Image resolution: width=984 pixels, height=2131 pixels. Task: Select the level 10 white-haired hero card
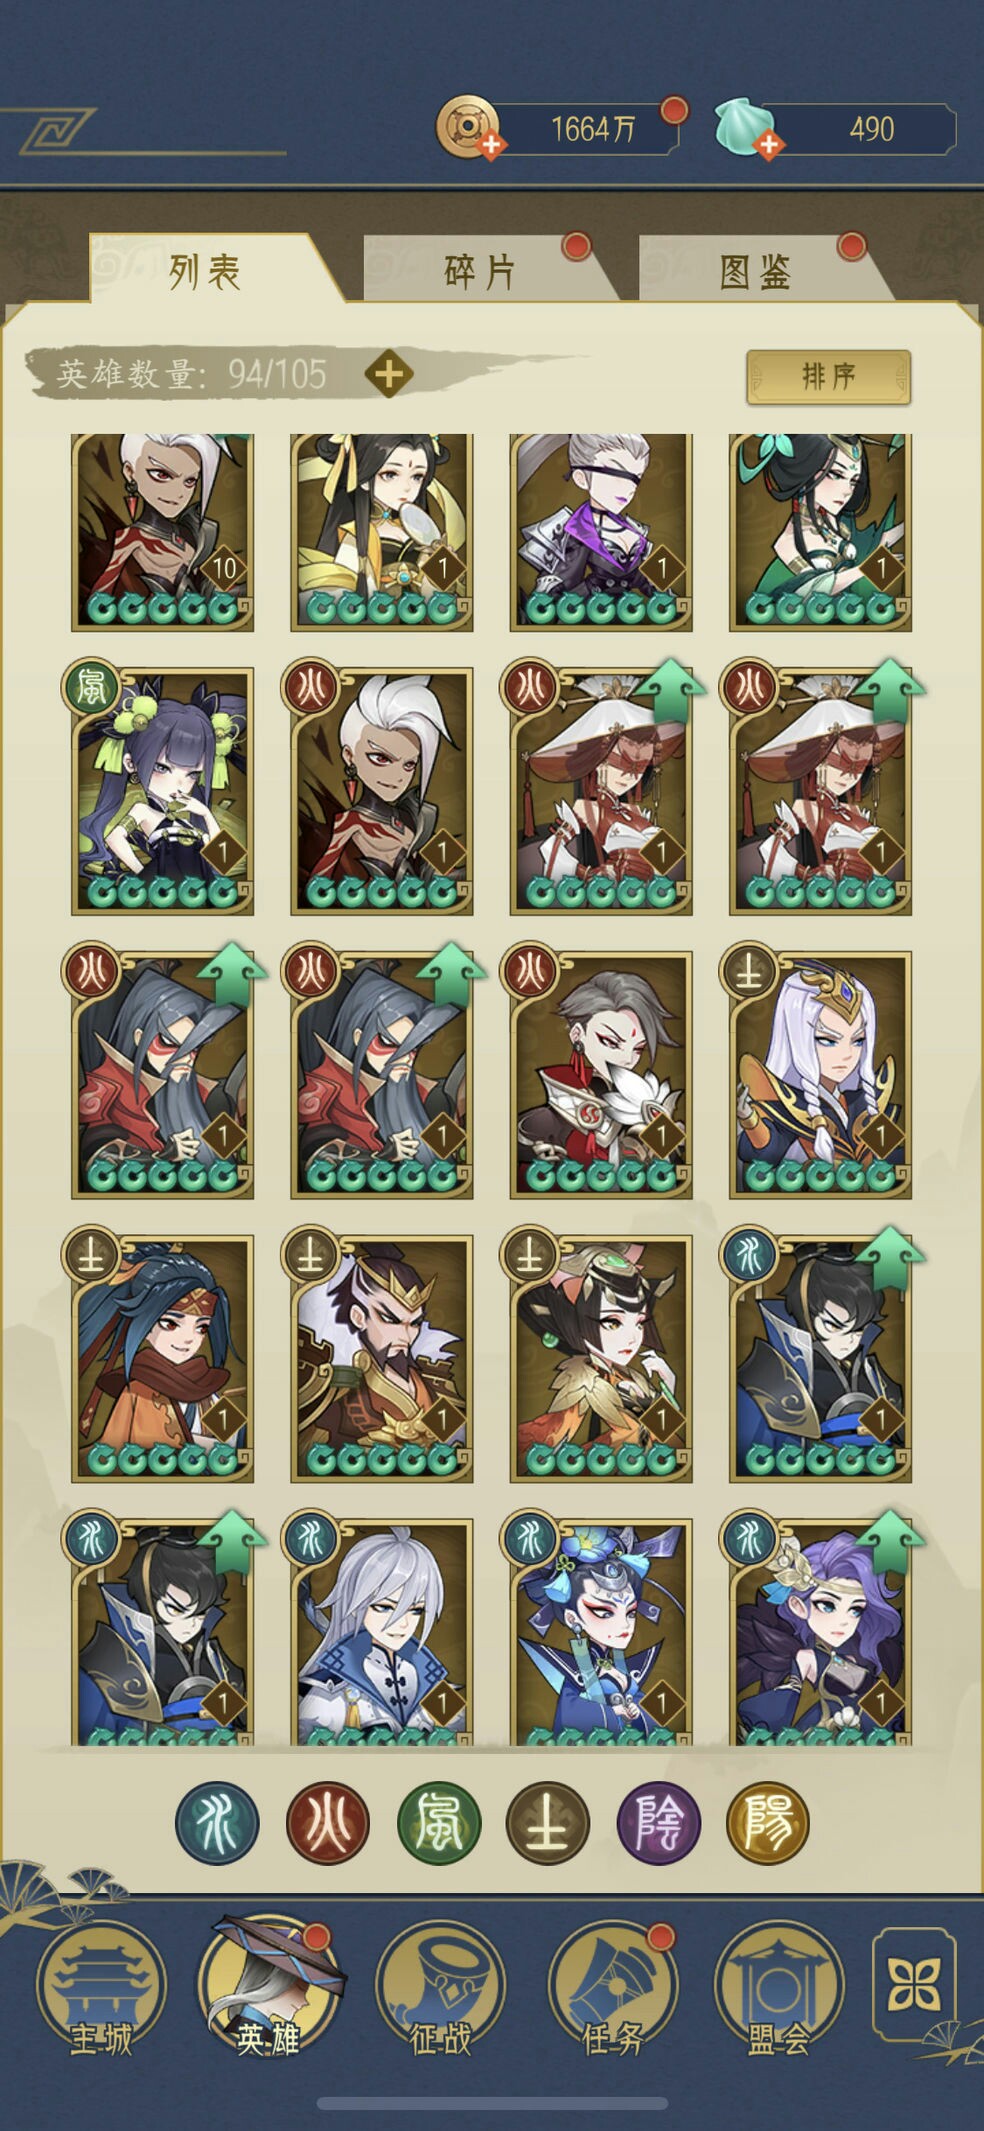(x=162, y=531)
